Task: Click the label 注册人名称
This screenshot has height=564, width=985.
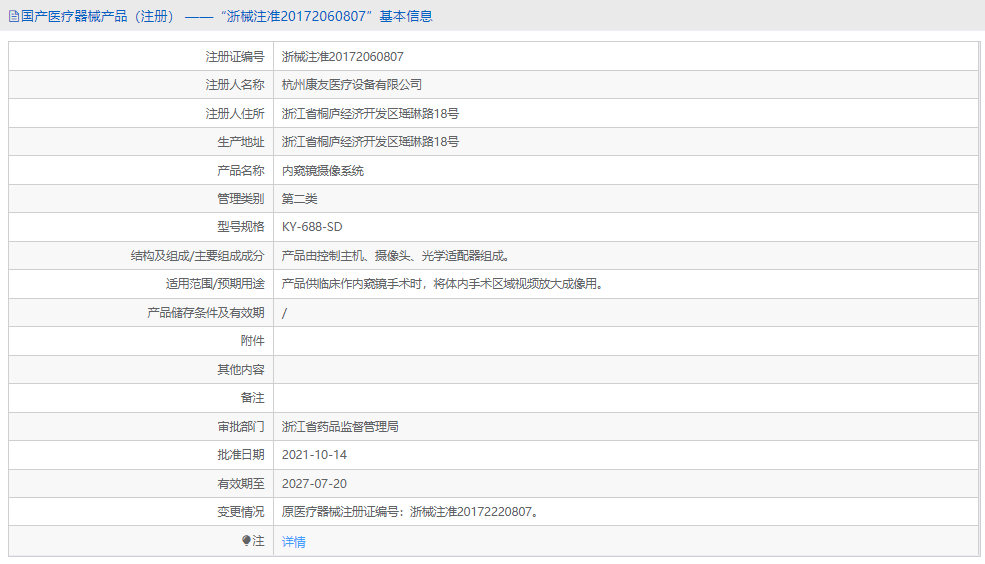Action: click(x=235, y=85)
